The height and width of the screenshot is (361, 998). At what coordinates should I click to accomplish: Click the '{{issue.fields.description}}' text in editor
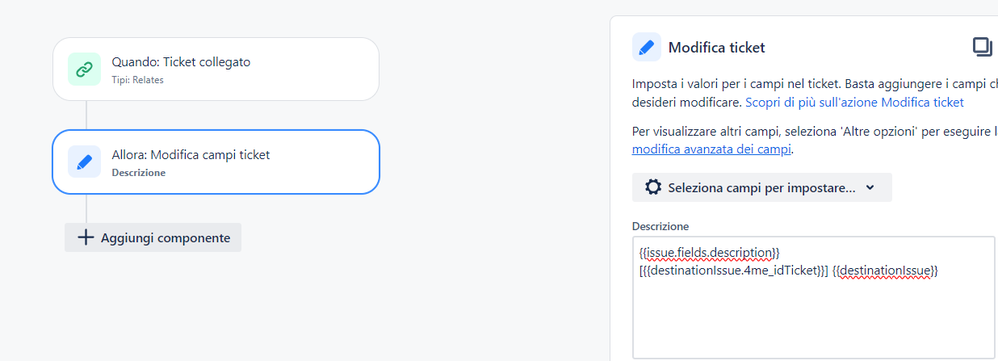point(709,253)
